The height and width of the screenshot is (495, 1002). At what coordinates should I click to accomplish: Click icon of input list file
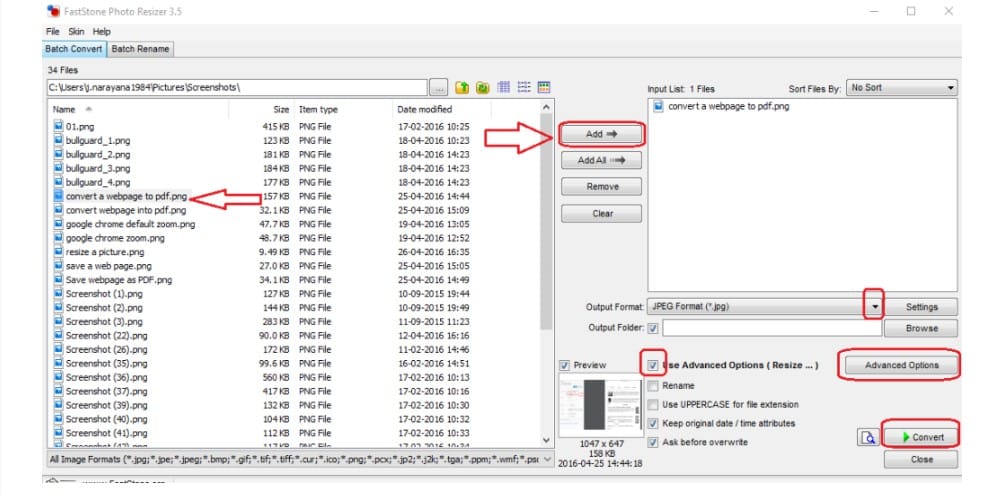659,107
